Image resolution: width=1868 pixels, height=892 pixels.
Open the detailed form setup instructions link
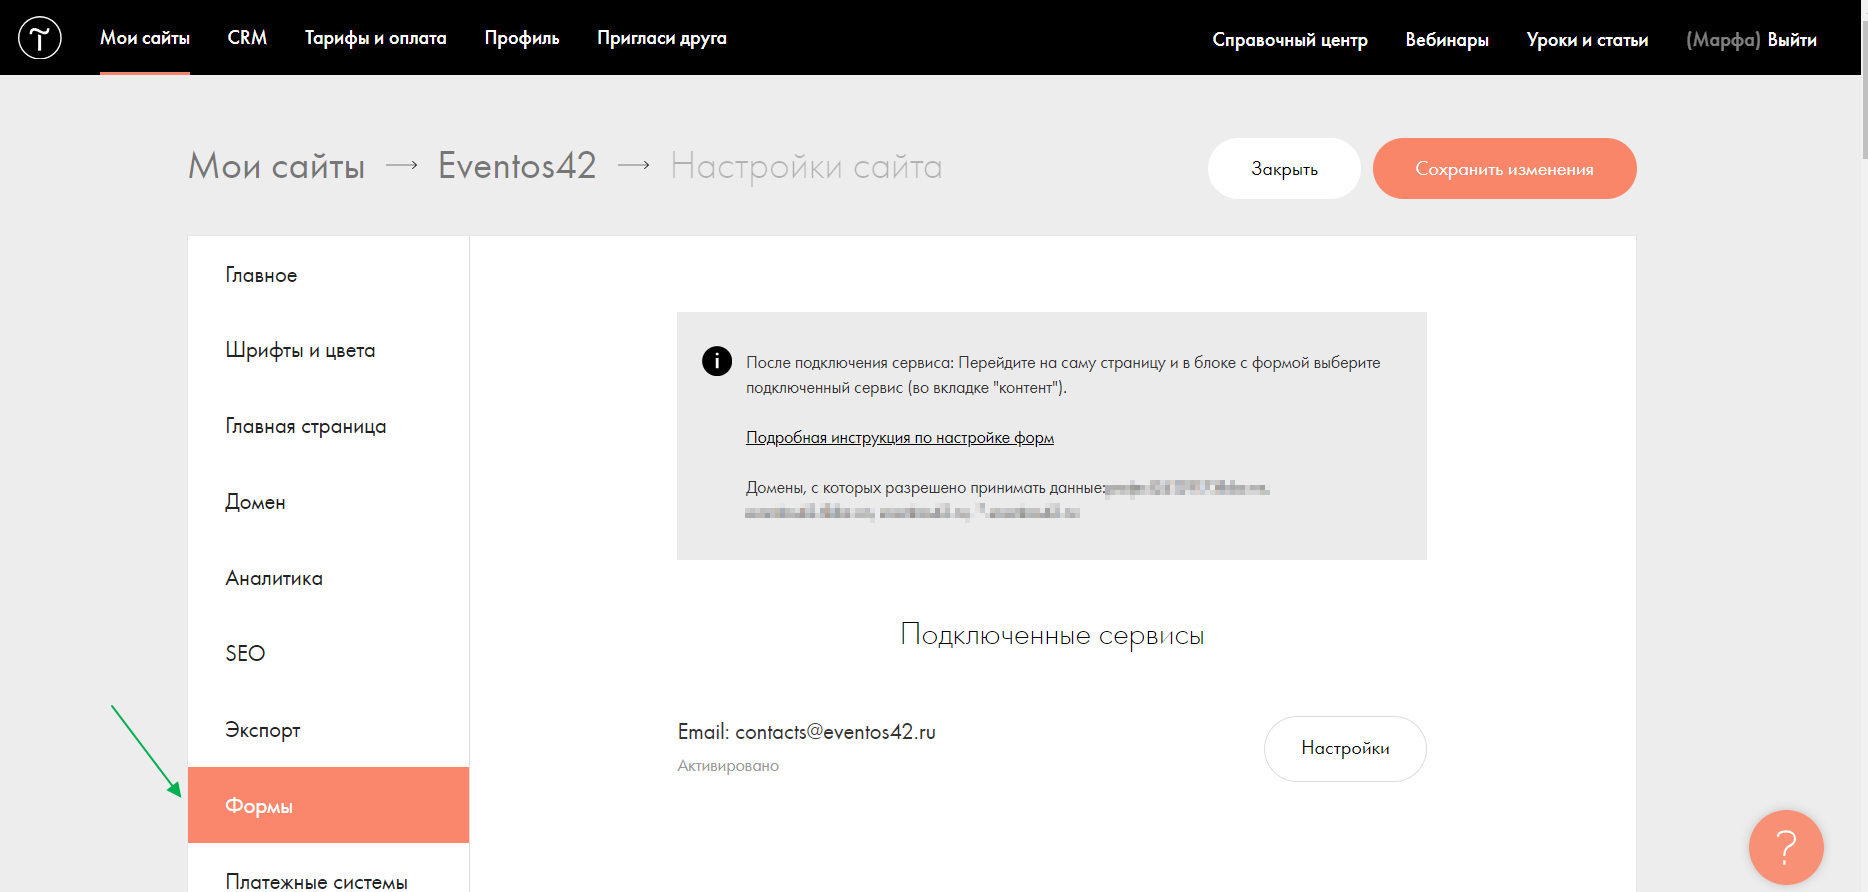tap(899, 438)
